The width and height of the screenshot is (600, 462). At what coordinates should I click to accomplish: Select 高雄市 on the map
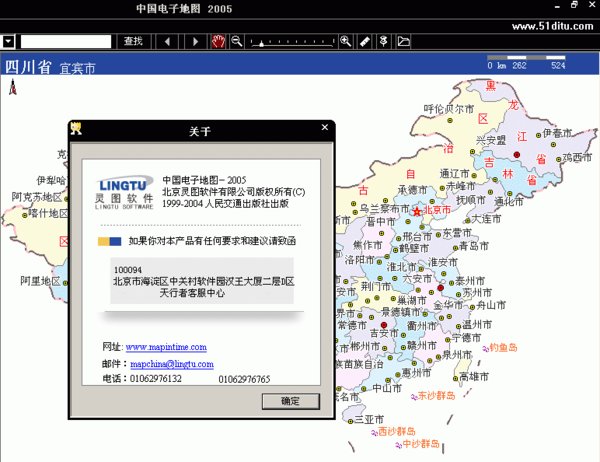[474, 377]
